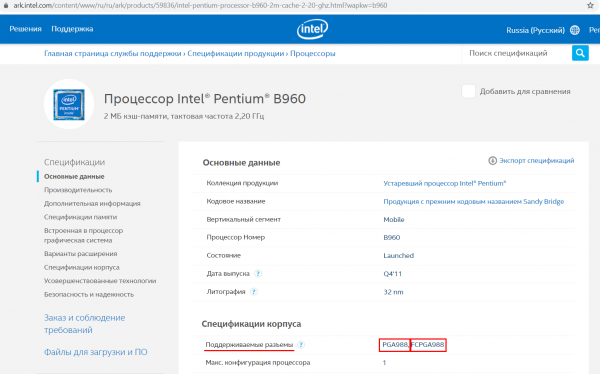Viewport: 600px width, 374px height.
Task: Open help icon next to Литография
Action: [x=253, y=292]
